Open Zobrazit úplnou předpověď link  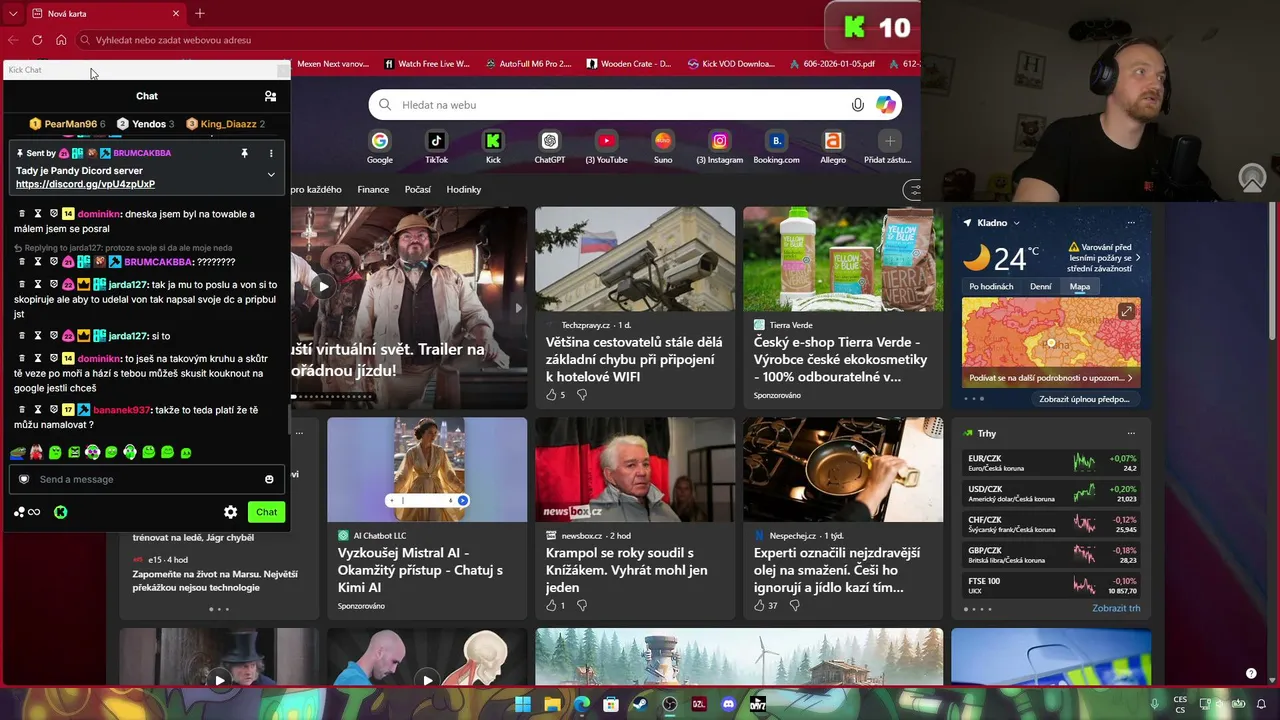pyautogui.click(x=1084, y=399)
